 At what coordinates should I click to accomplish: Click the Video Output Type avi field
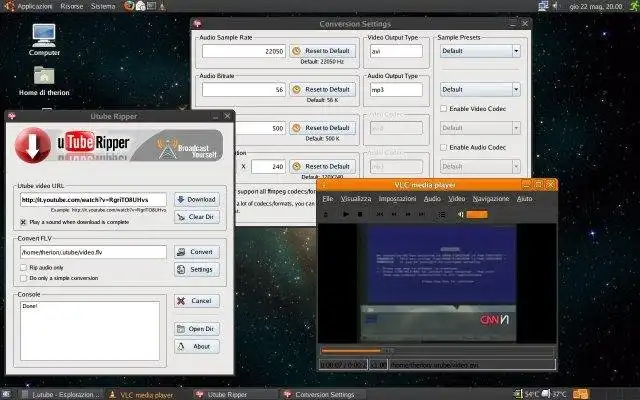pos(396,51)
